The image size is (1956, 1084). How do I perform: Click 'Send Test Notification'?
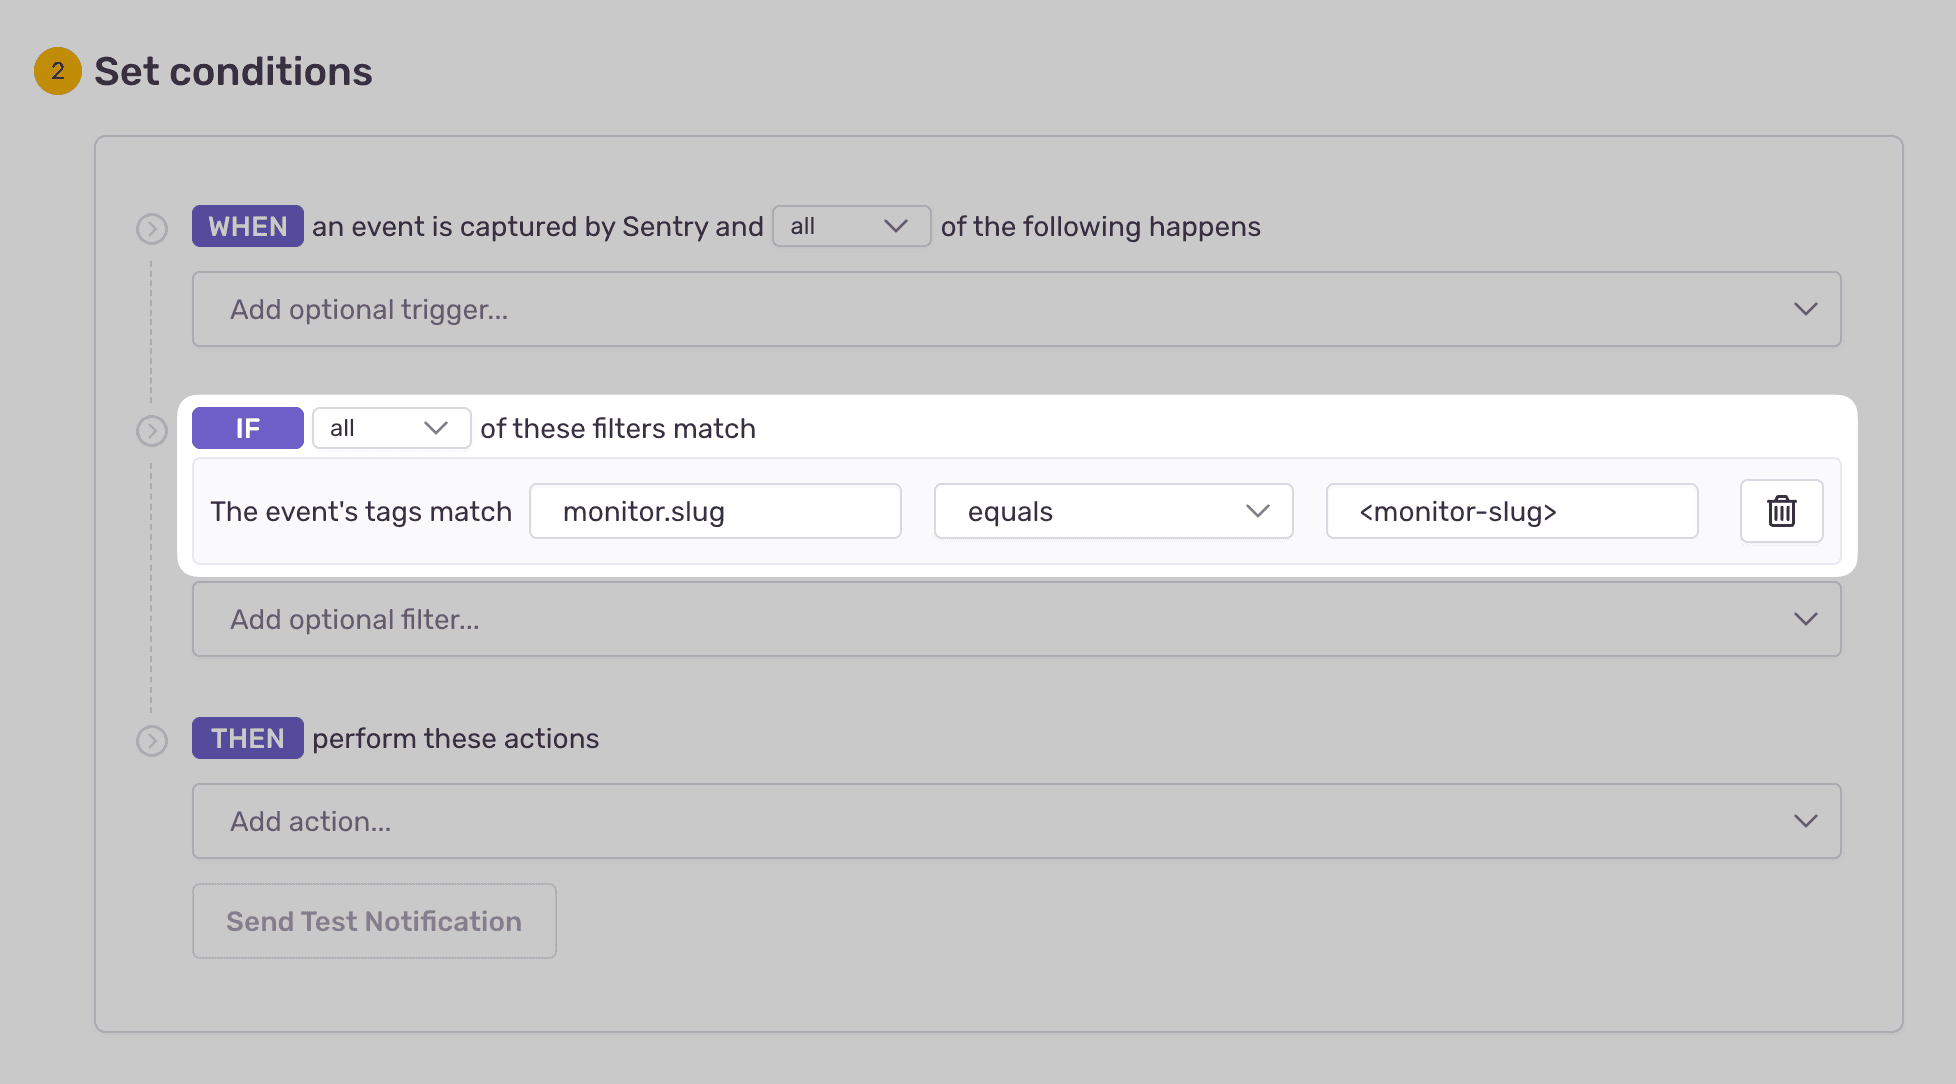[374, 921]
